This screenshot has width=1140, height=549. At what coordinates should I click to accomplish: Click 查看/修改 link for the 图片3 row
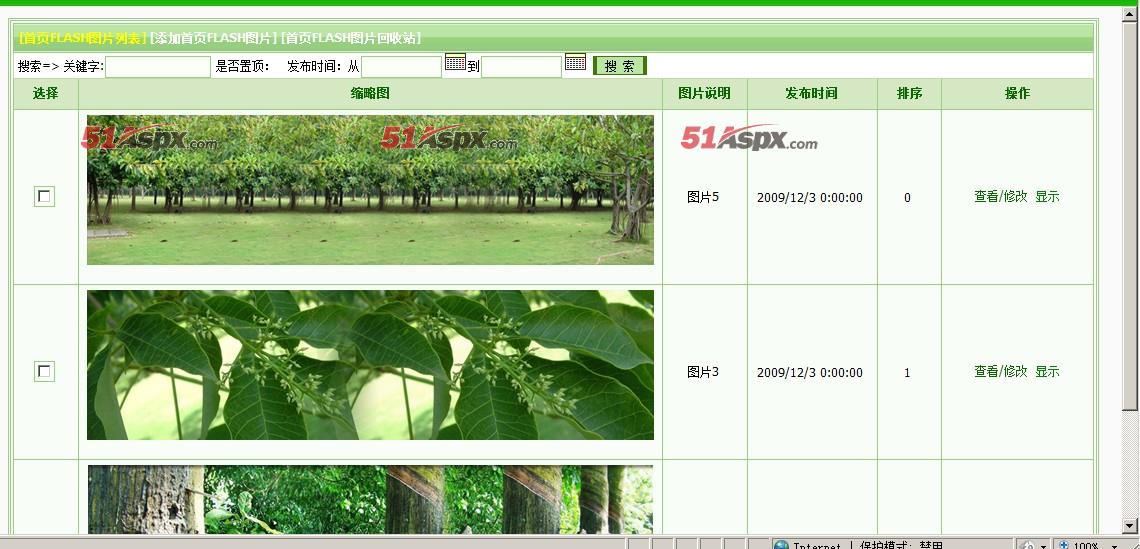1000,372
